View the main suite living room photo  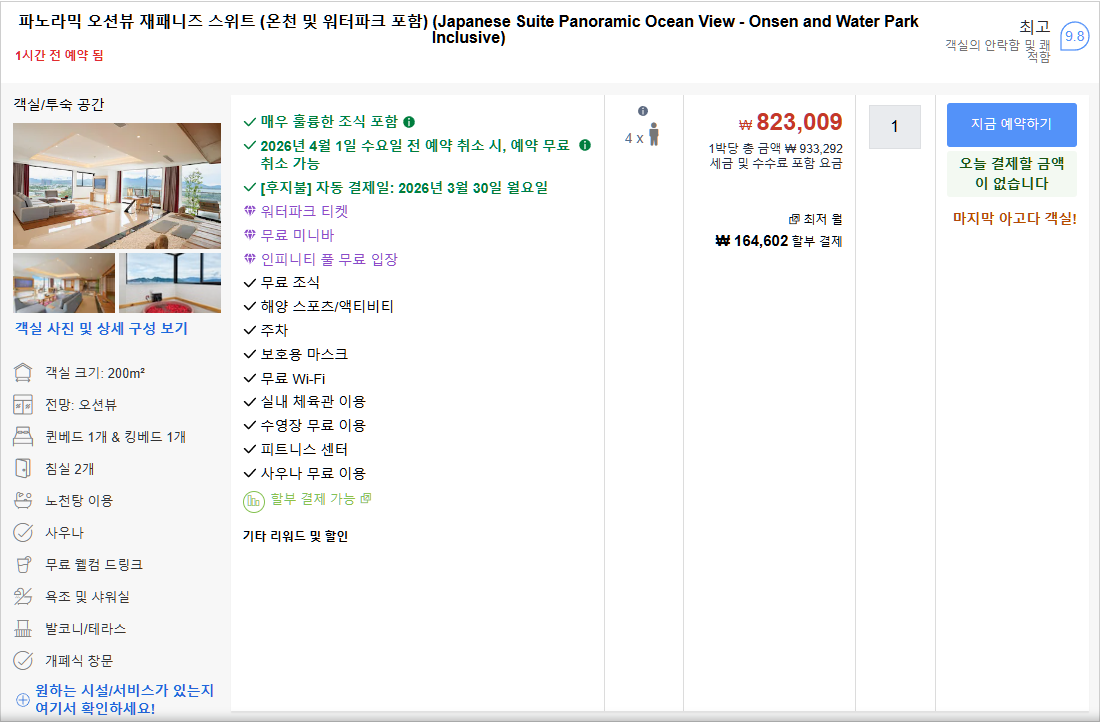(x=117, y=186)
